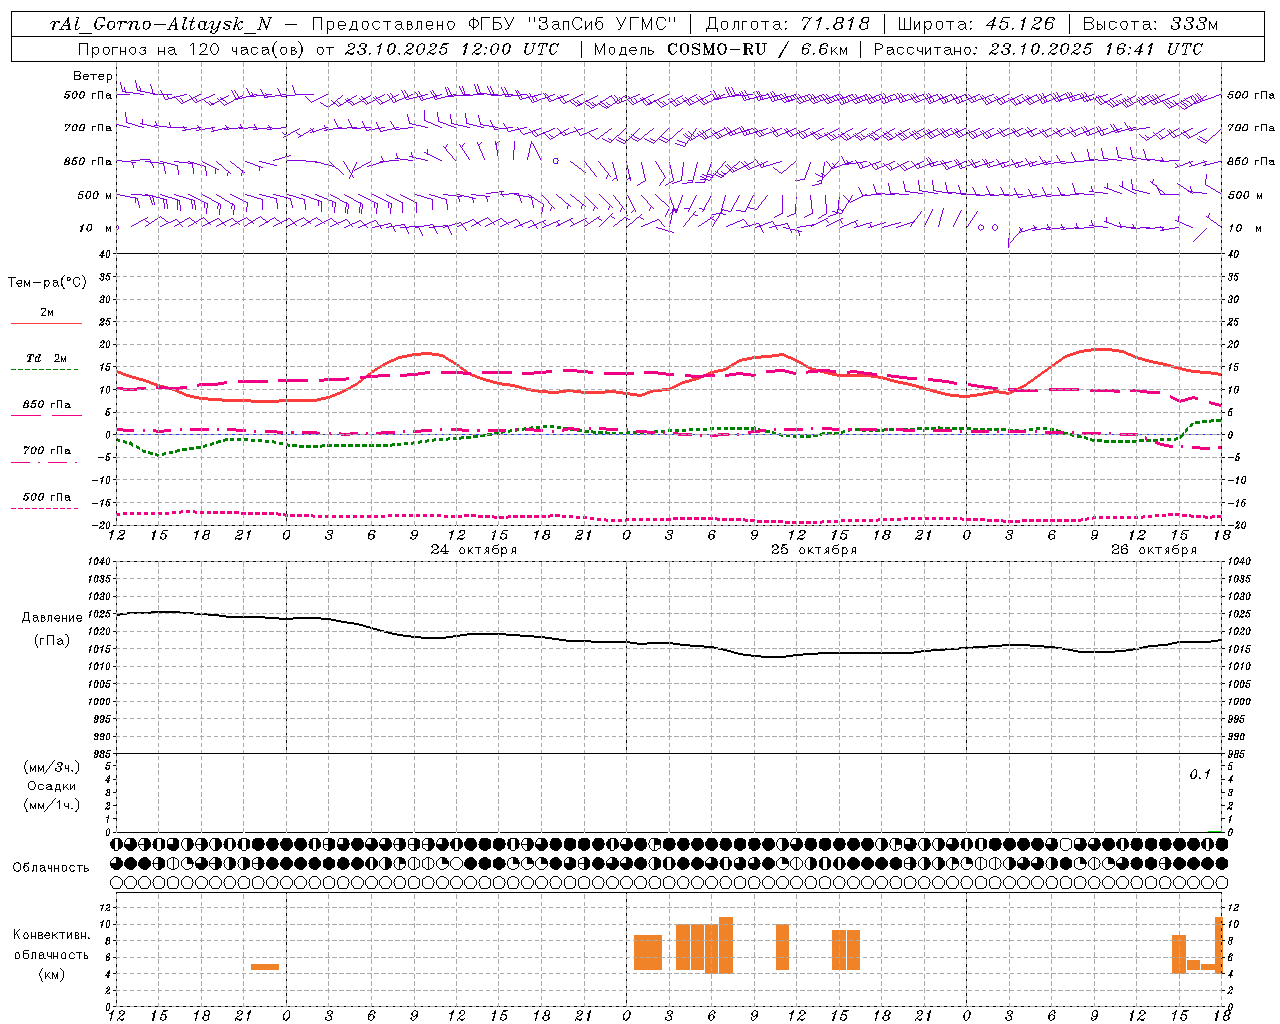Click the solid red 2м legend line sample
Viewport: 1280px width, 1024px height.
(46, 323)
